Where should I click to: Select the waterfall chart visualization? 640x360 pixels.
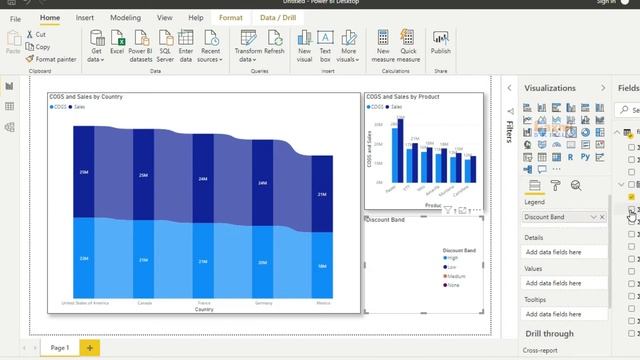[x=527, y=132]
